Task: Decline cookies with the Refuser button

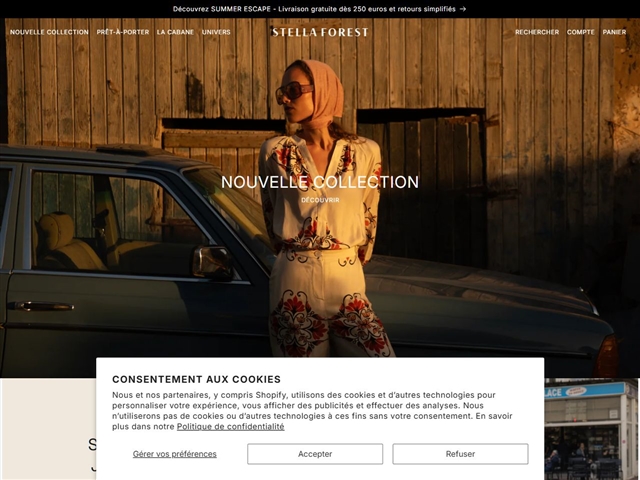Action: click(x=460, y=454)
